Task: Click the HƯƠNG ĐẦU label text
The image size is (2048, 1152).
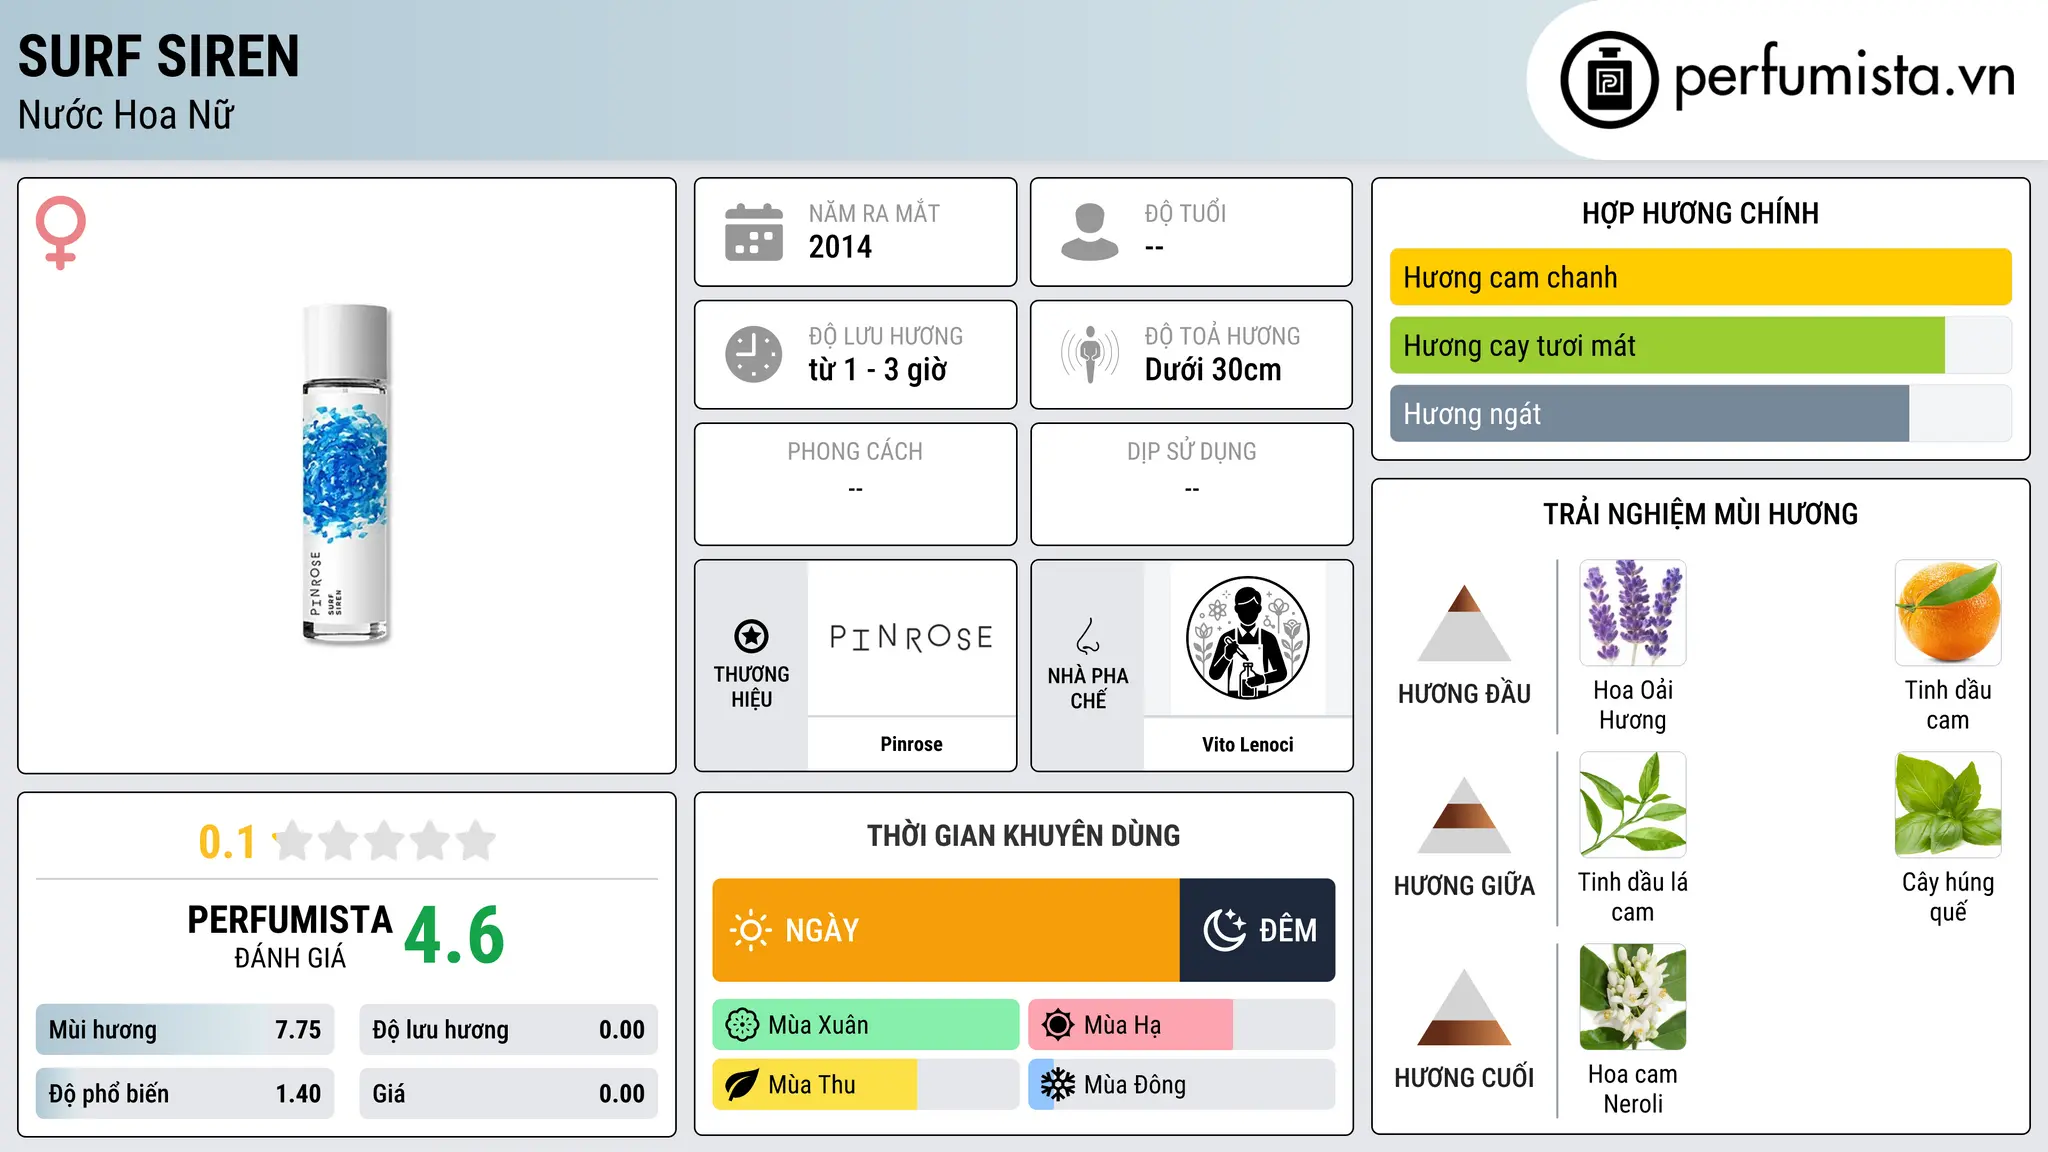Action: (1464, 694)
